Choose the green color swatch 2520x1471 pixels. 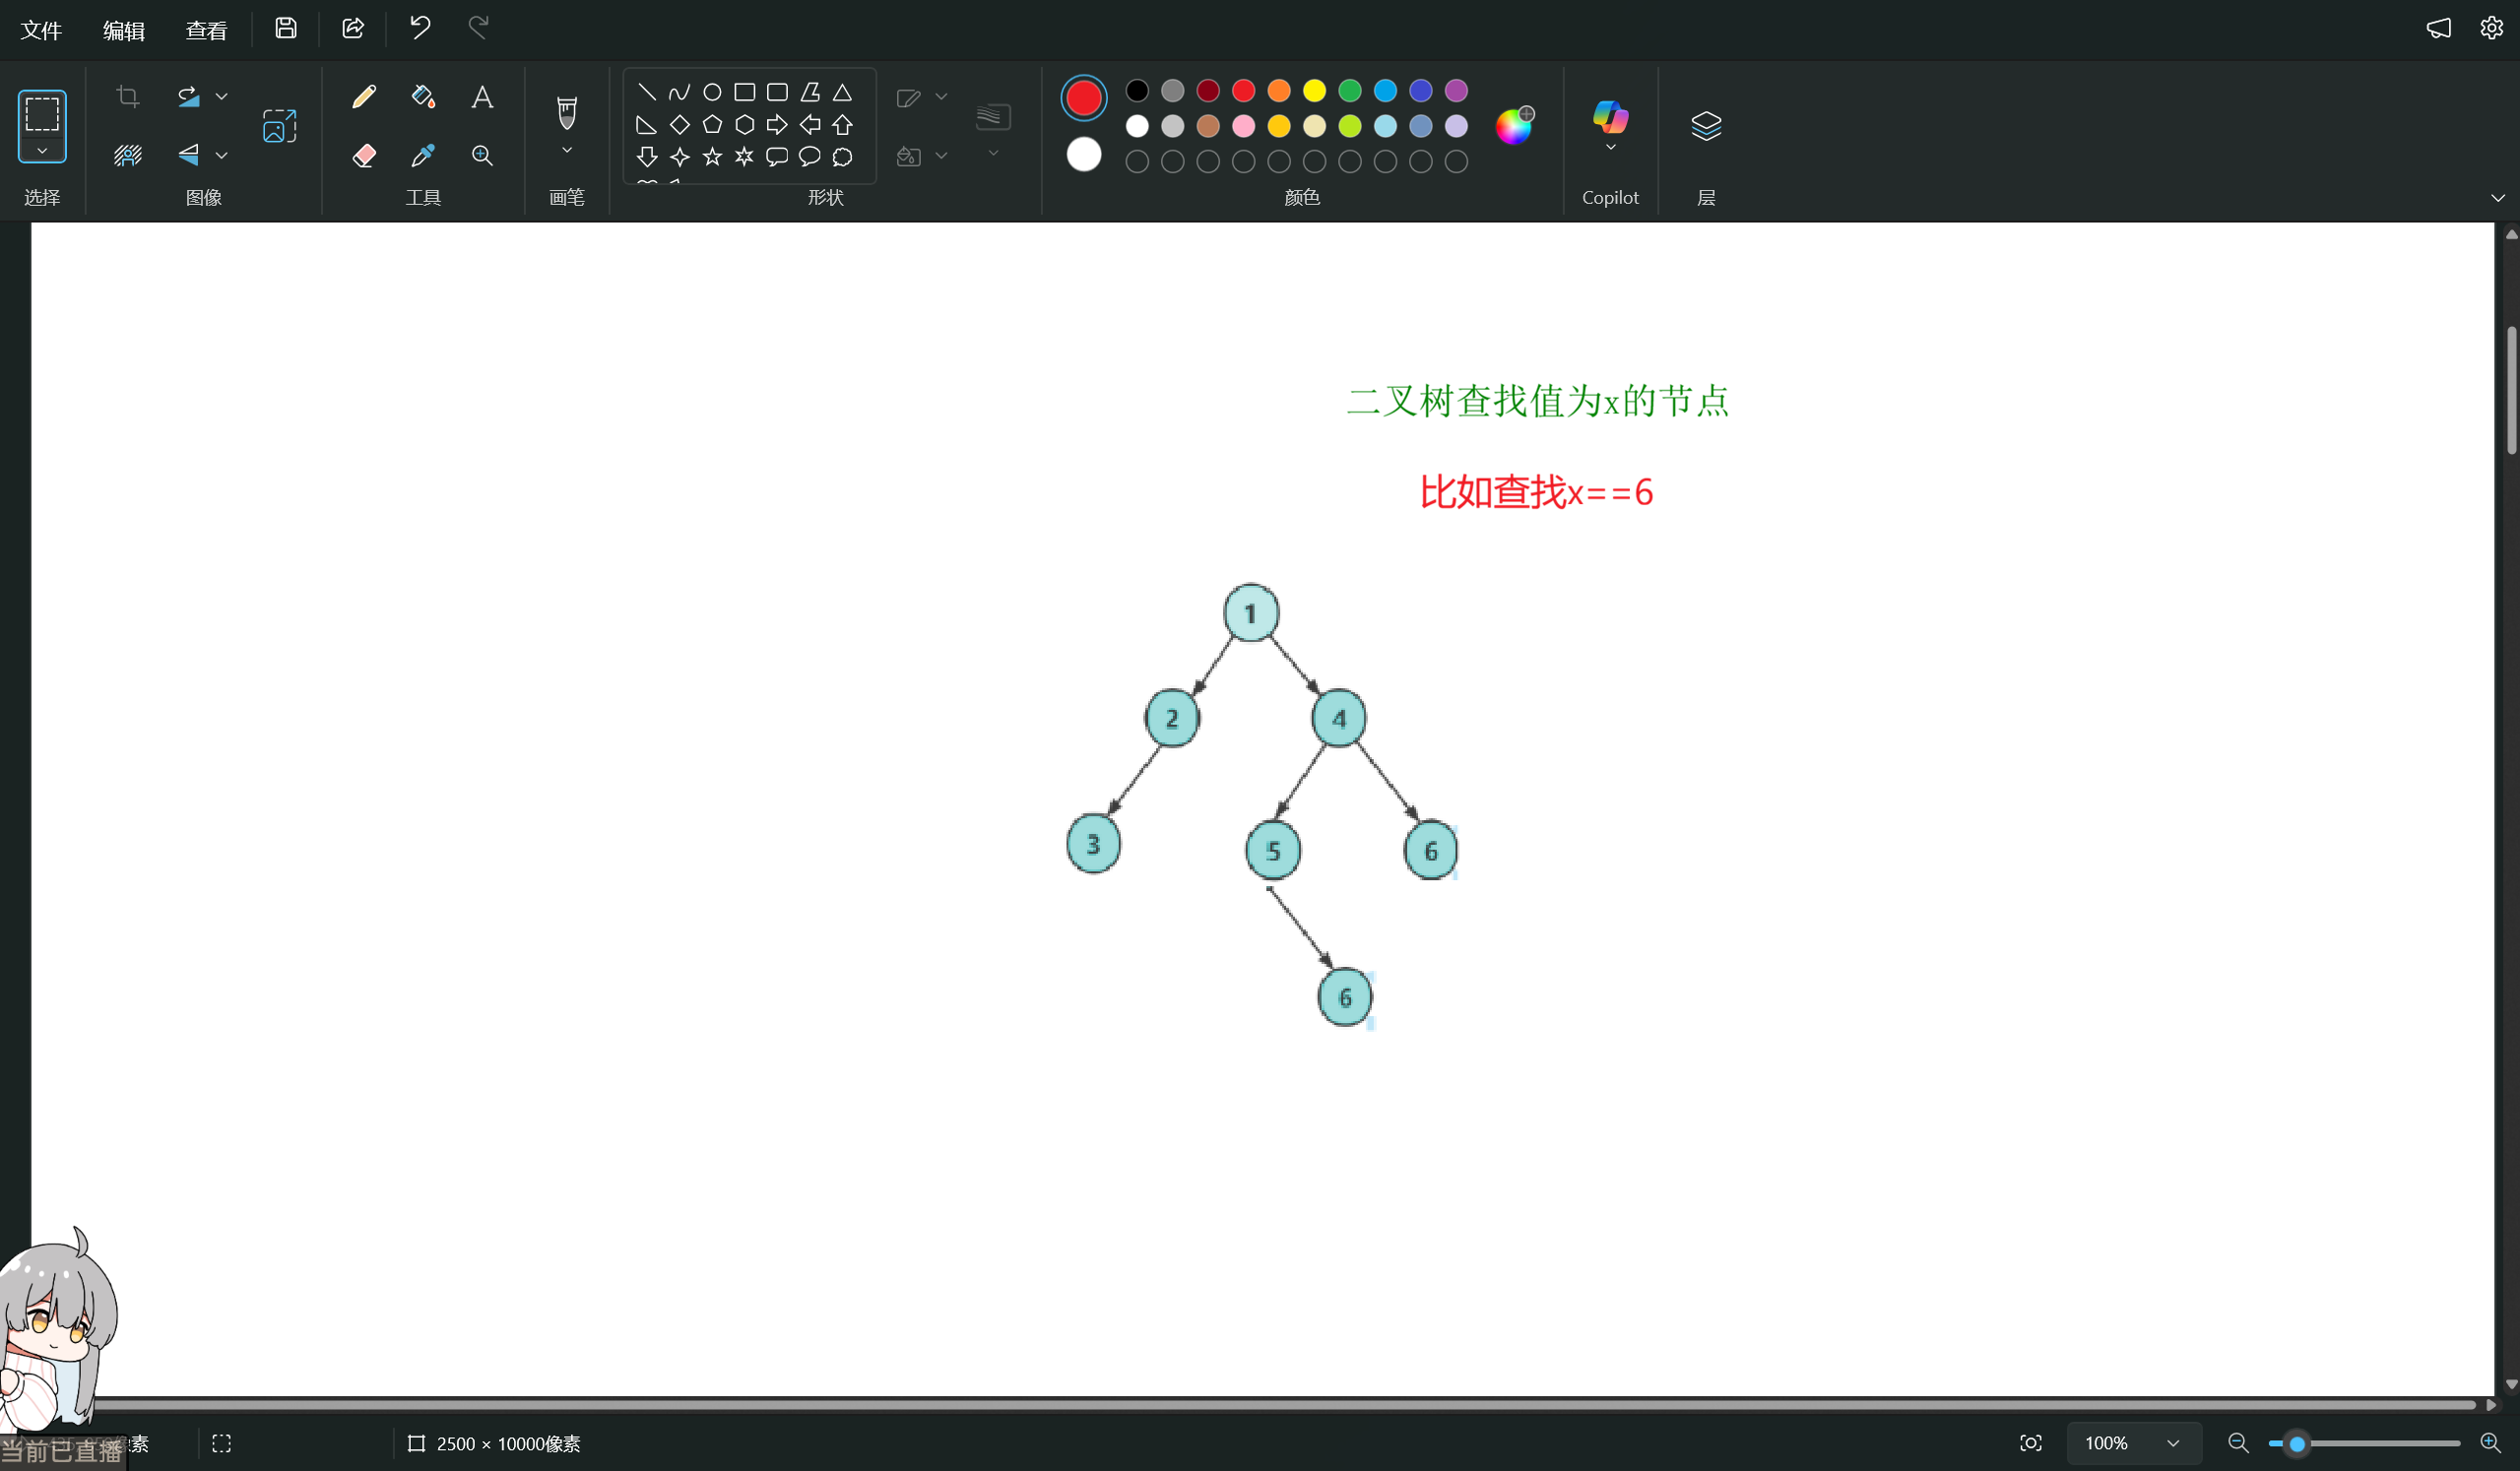[1349, 91]
